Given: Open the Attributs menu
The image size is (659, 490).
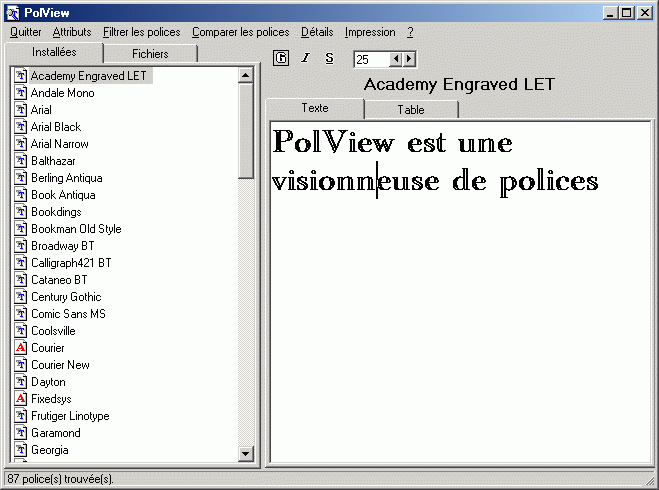Looking at the screenshot, I should click(72, 32).
